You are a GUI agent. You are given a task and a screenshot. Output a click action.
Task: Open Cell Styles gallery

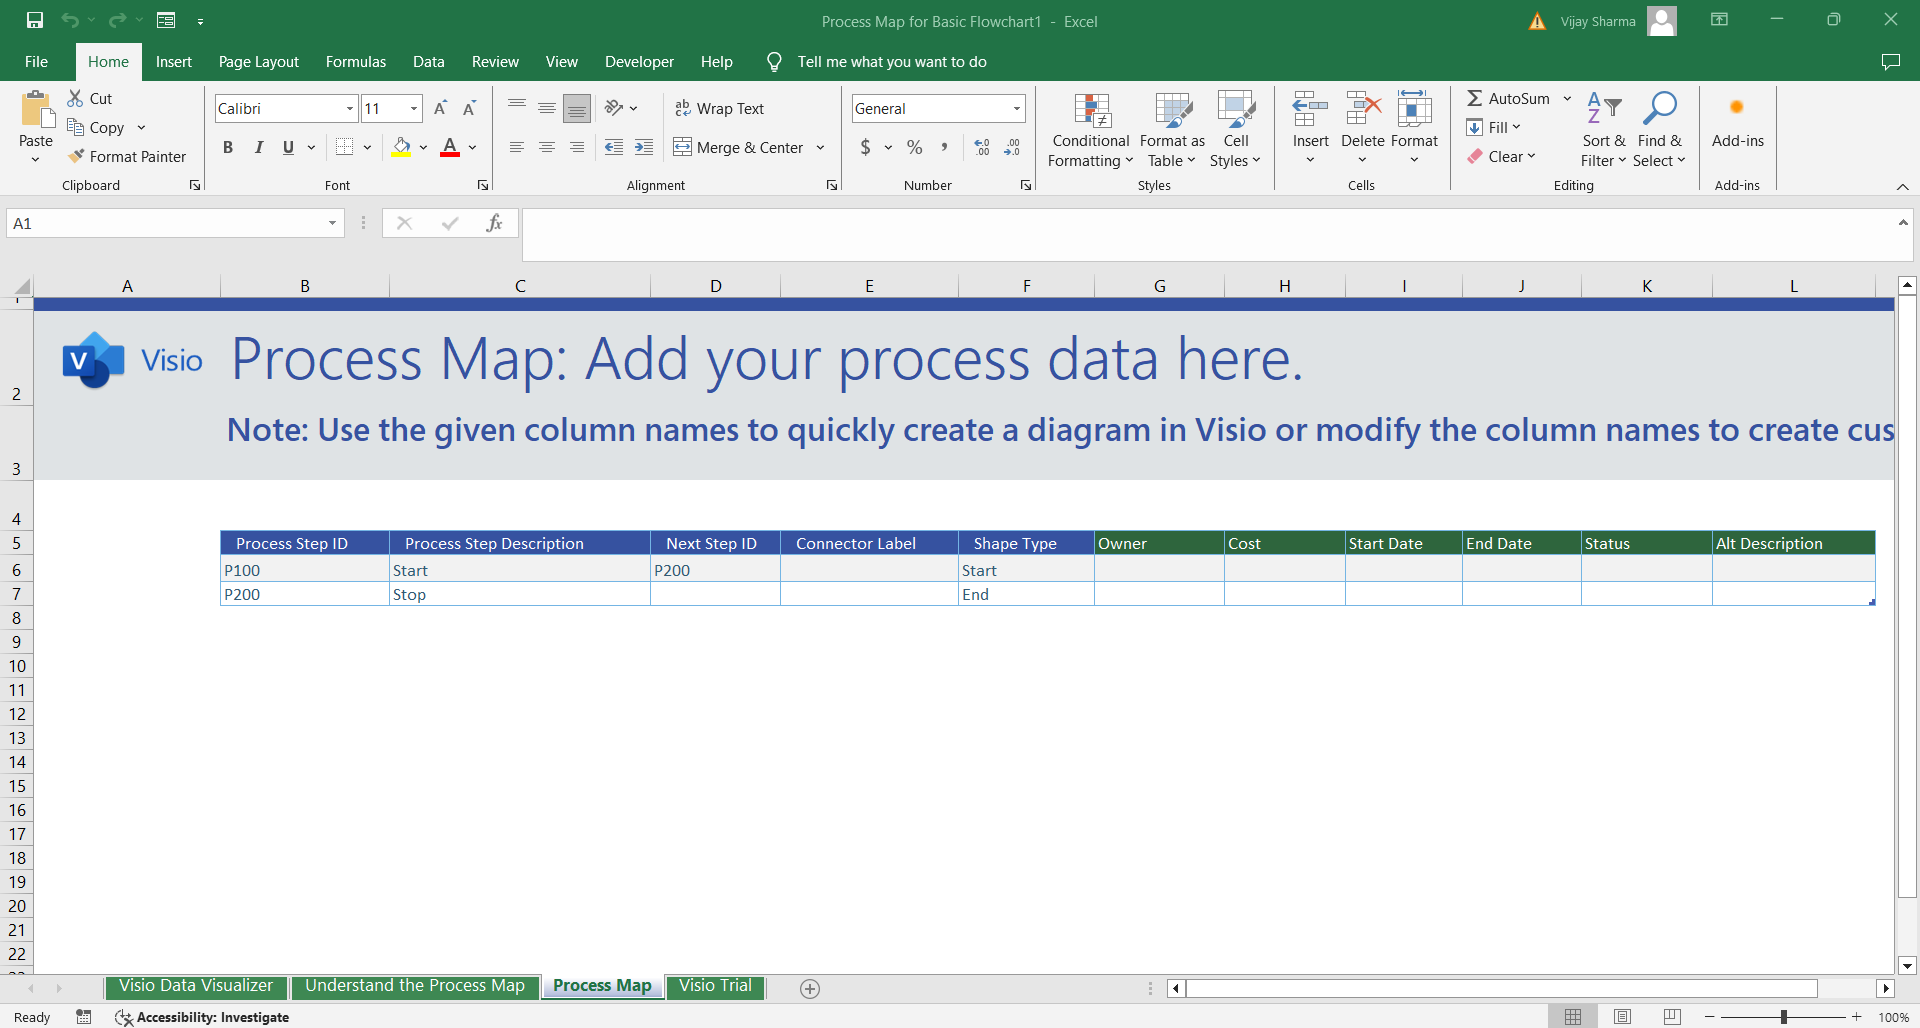point(1235,131)
